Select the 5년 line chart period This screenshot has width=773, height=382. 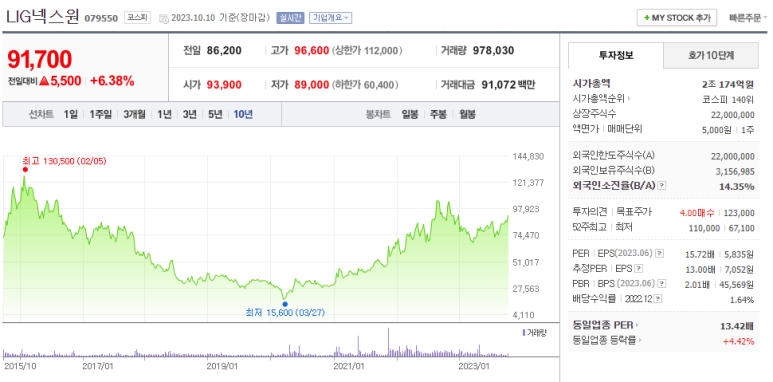pos(215,115)
